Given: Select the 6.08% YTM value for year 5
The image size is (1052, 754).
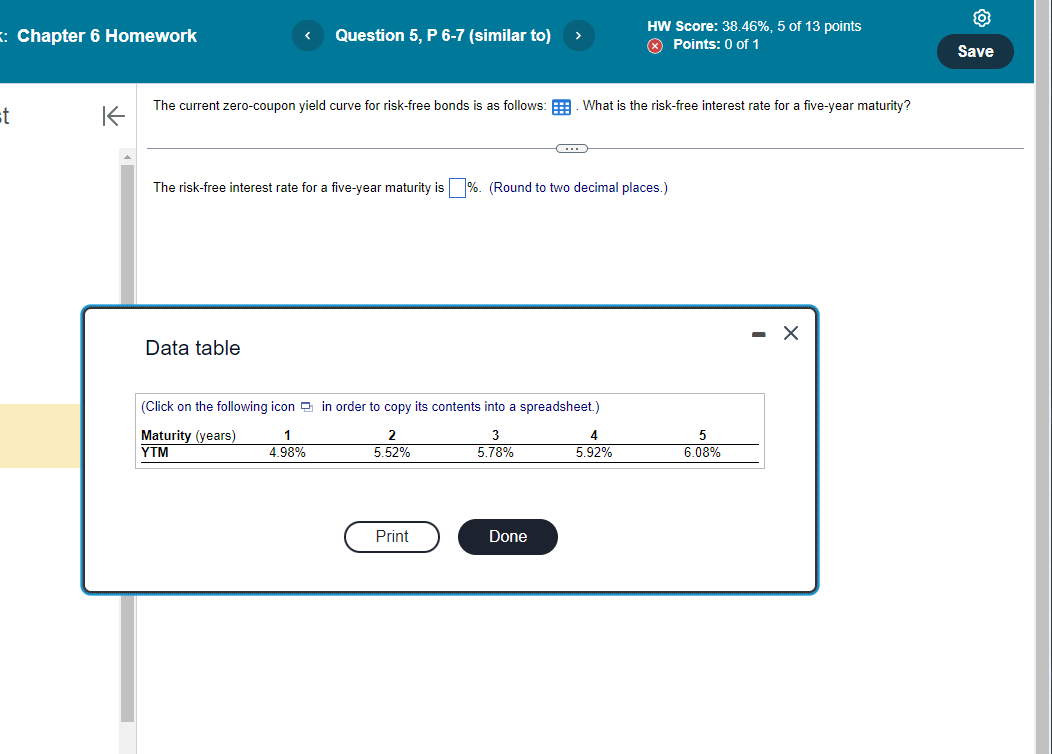Looking at the screenshot, I should point(702,452).
